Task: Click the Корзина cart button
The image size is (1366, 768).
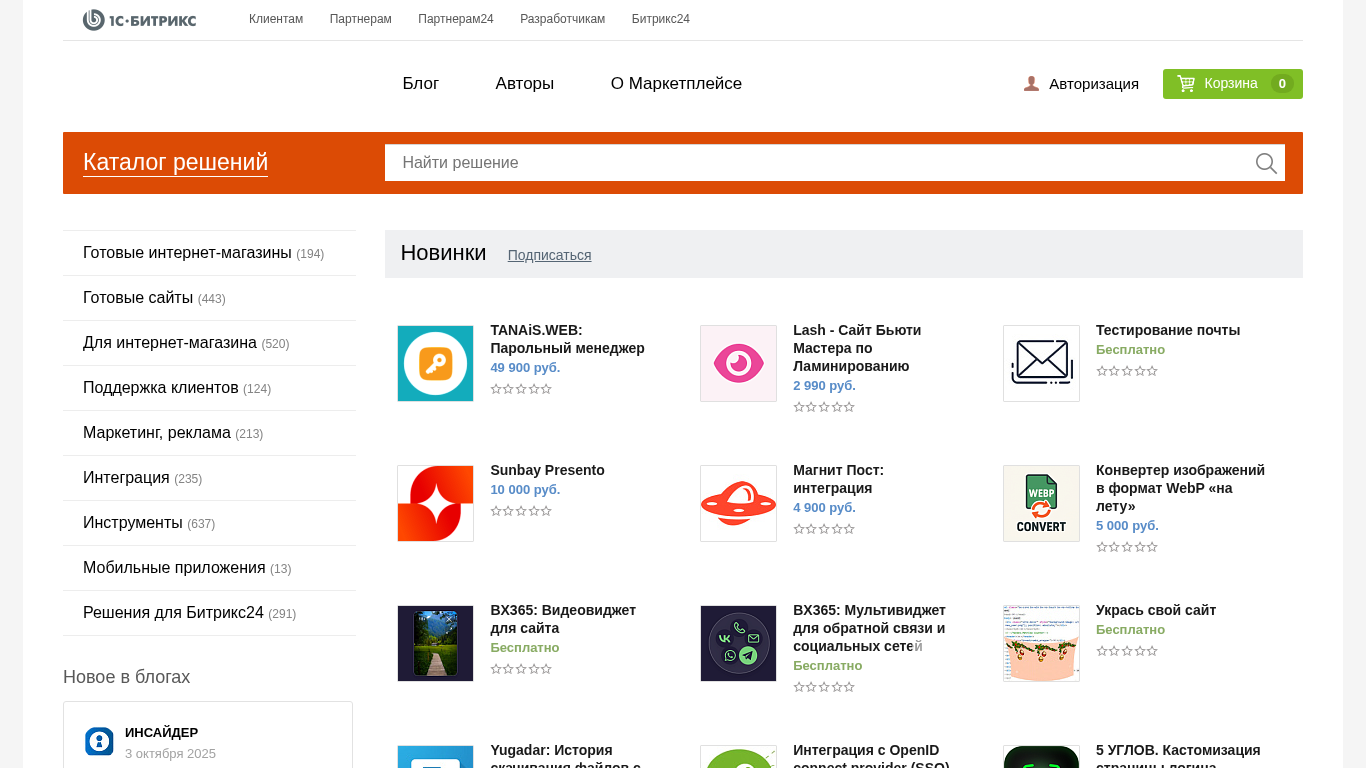Action: coord(1232,84)
